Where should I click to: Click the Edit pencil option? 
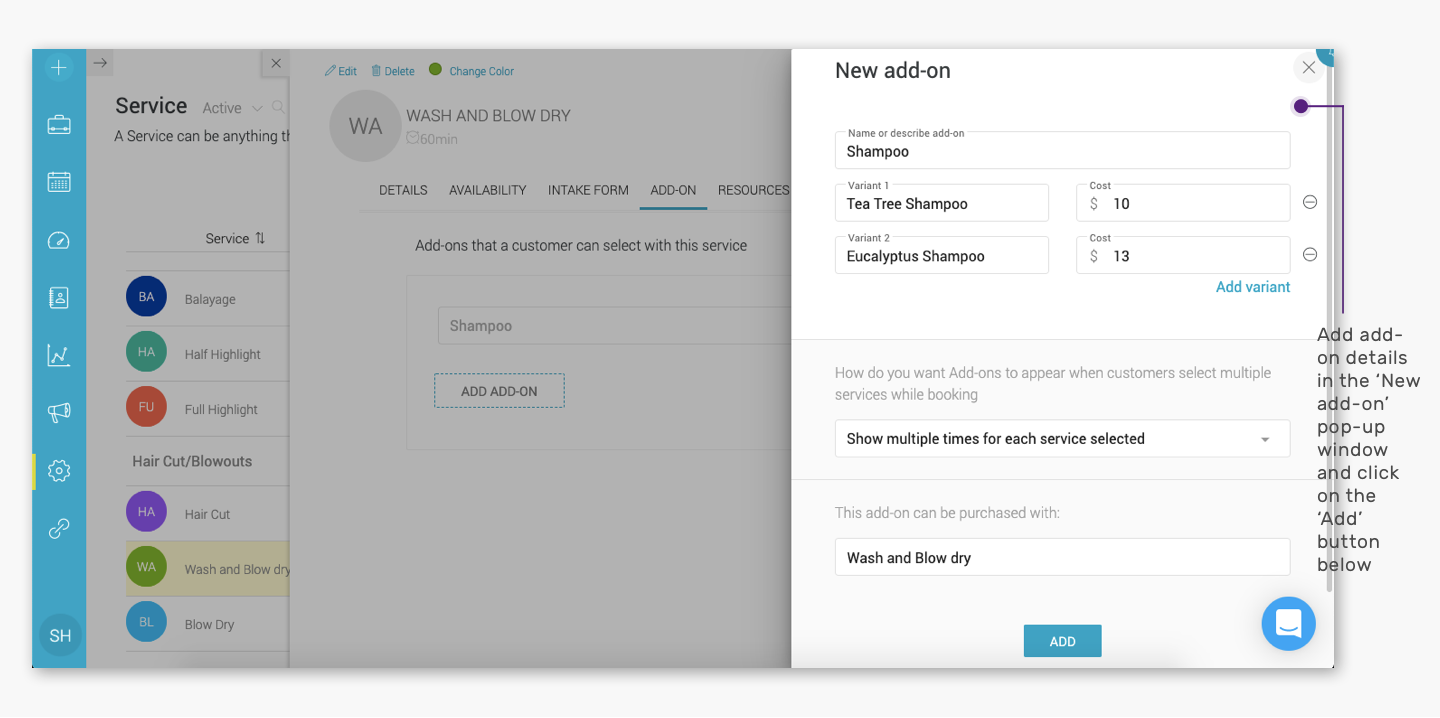341,71
